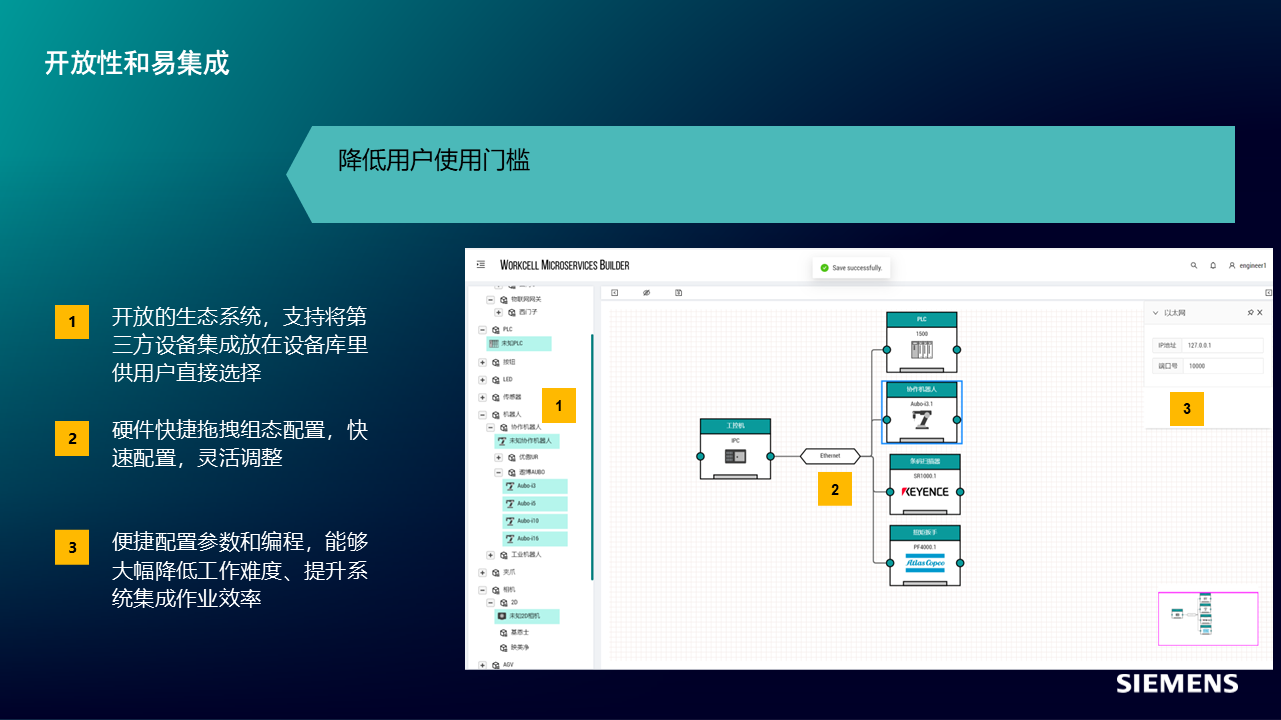Collapse the 以太网 section chevron

point(1155,313)
